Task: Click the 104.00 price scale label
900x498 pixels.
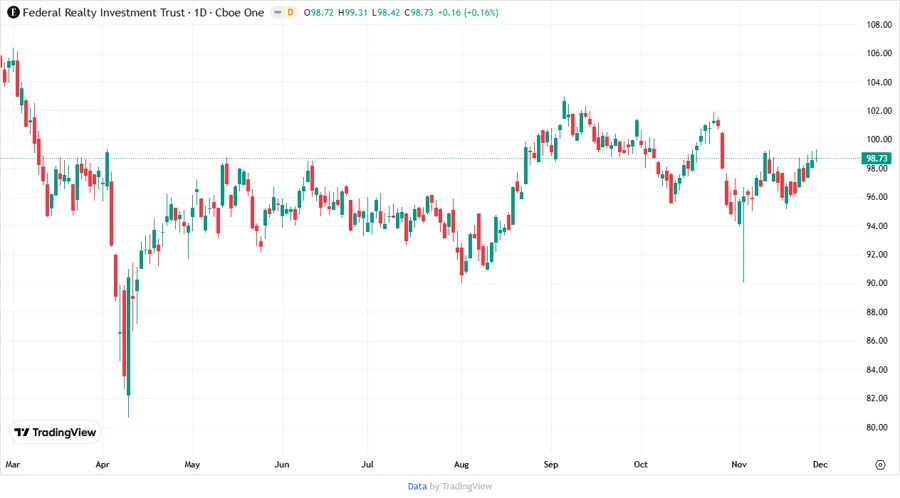Action: click(879, 82)
